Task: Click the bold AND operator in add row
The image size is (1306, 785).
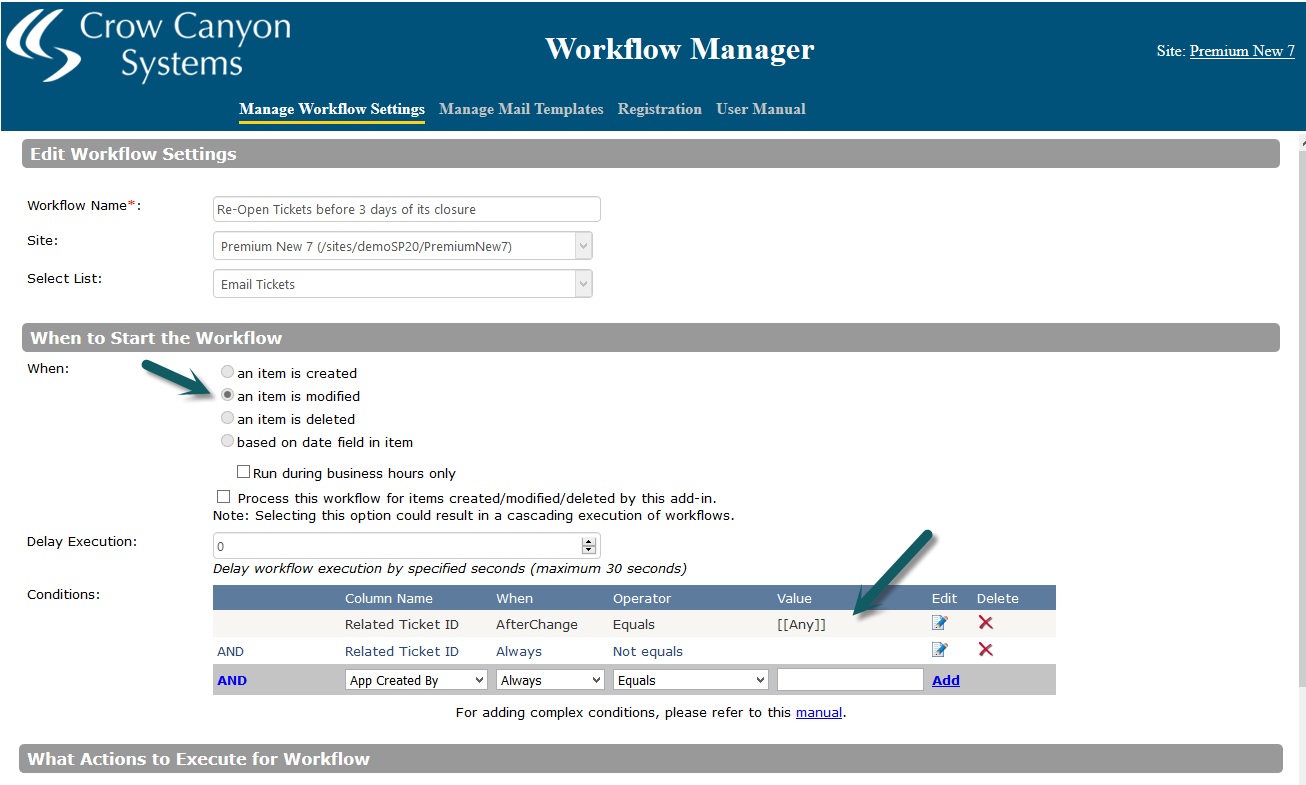Action: (232, 680)
